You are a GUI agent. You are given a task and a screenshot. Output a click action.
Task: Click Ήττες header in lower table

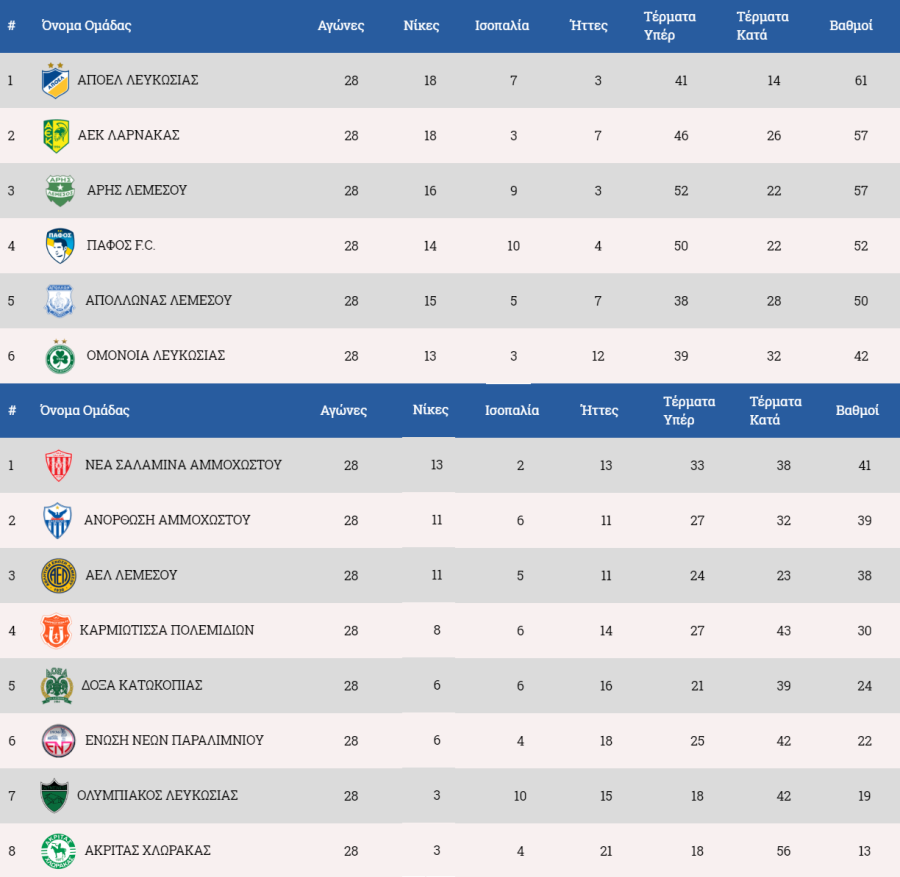599,410
